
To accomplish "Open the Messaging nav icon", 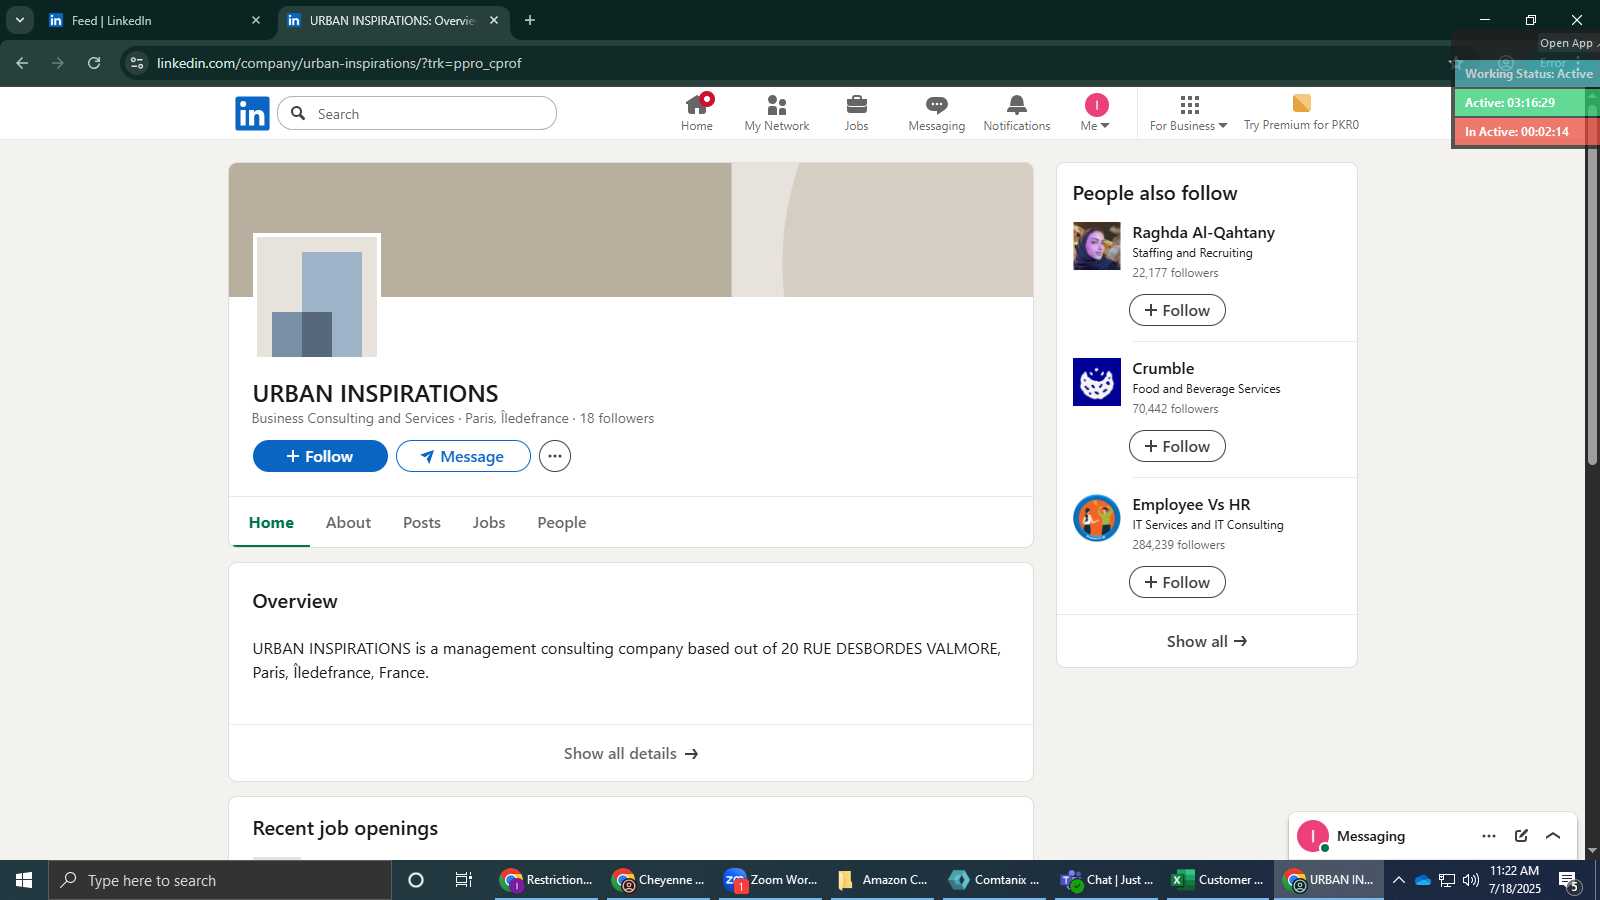I will 937,113.
